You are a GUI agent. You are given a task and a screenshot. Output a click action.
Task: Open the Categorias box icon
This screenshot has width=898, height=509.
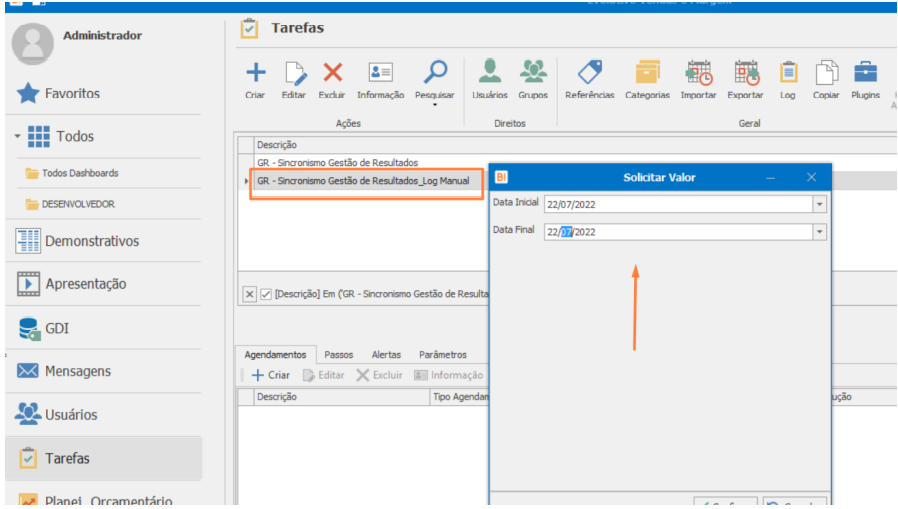(647, 73)
